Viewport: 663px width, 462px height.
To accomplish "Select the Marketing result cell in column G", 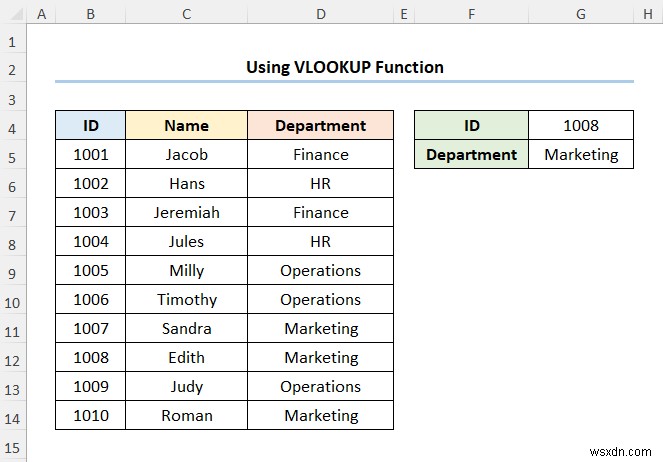I will click(581, 154).
